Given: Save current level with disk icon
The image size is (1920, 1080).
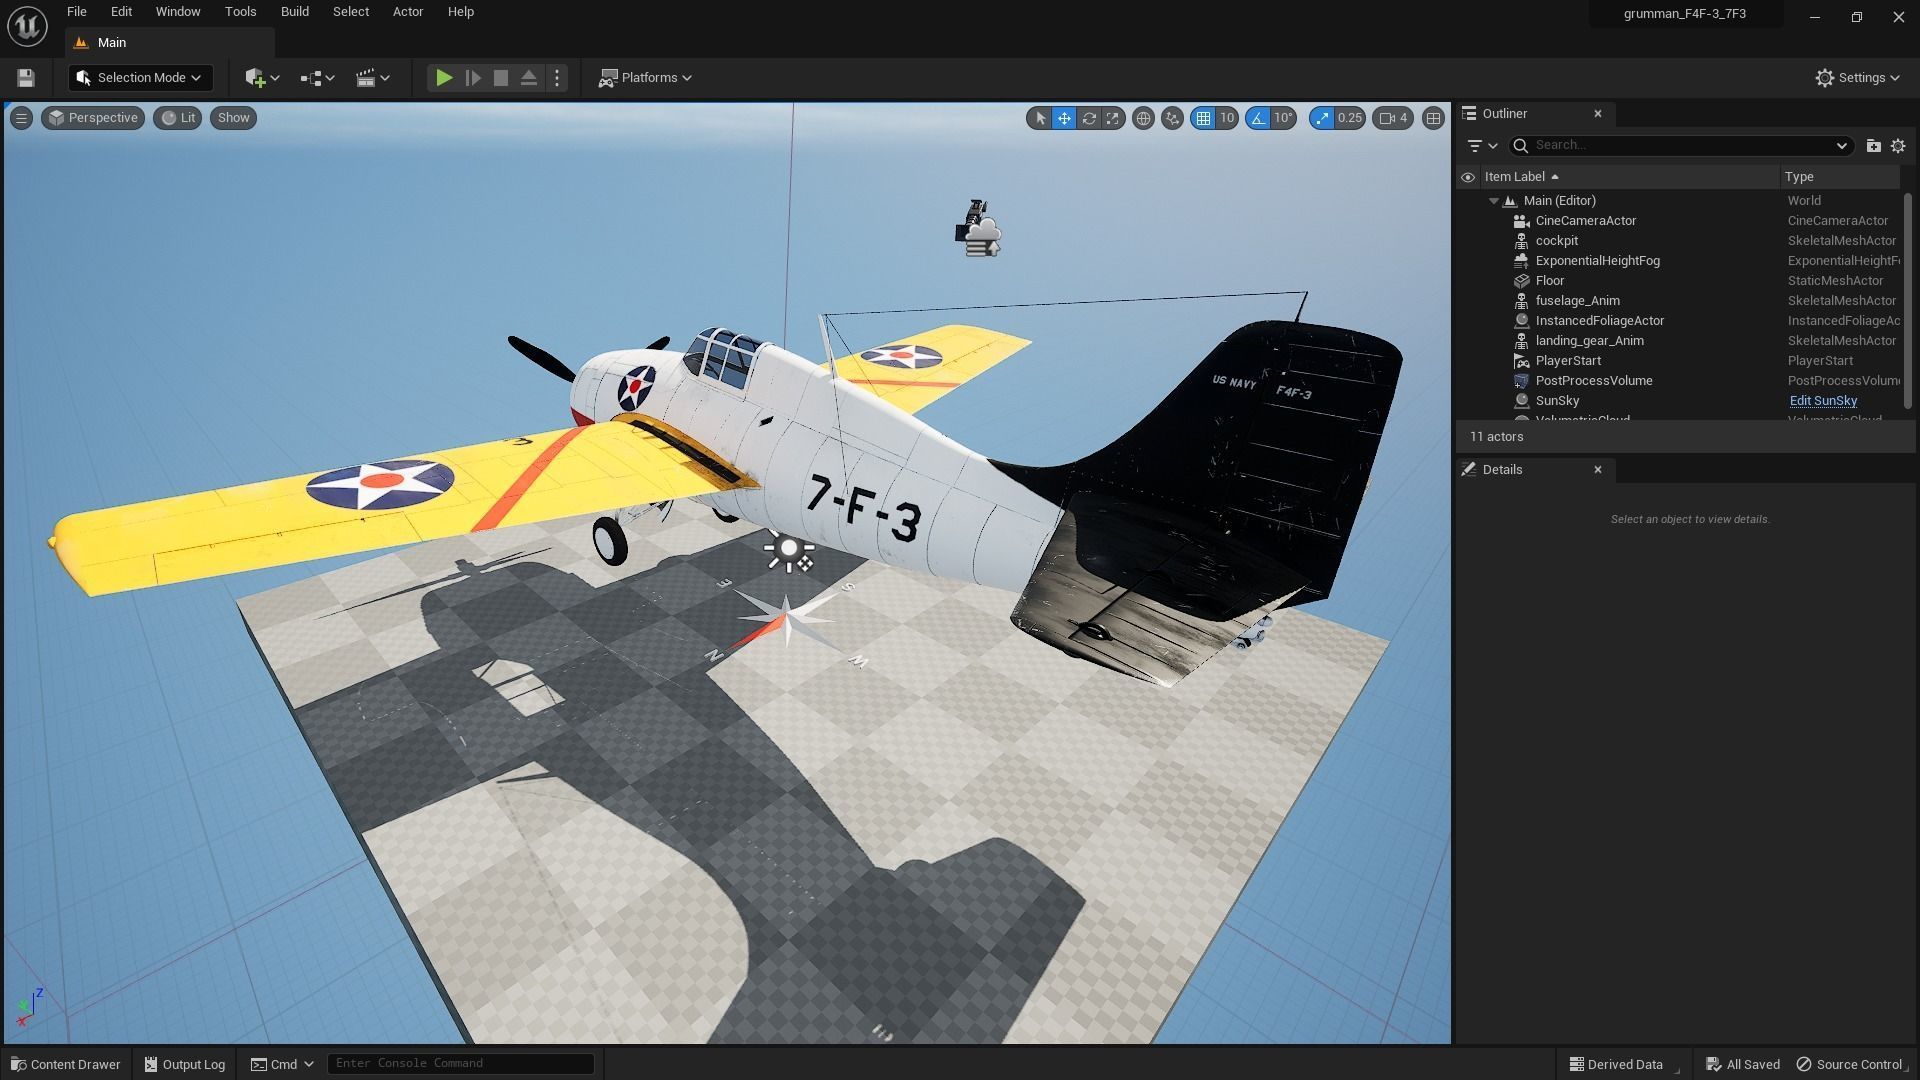Looking at the screenshot, I should 26,78.
